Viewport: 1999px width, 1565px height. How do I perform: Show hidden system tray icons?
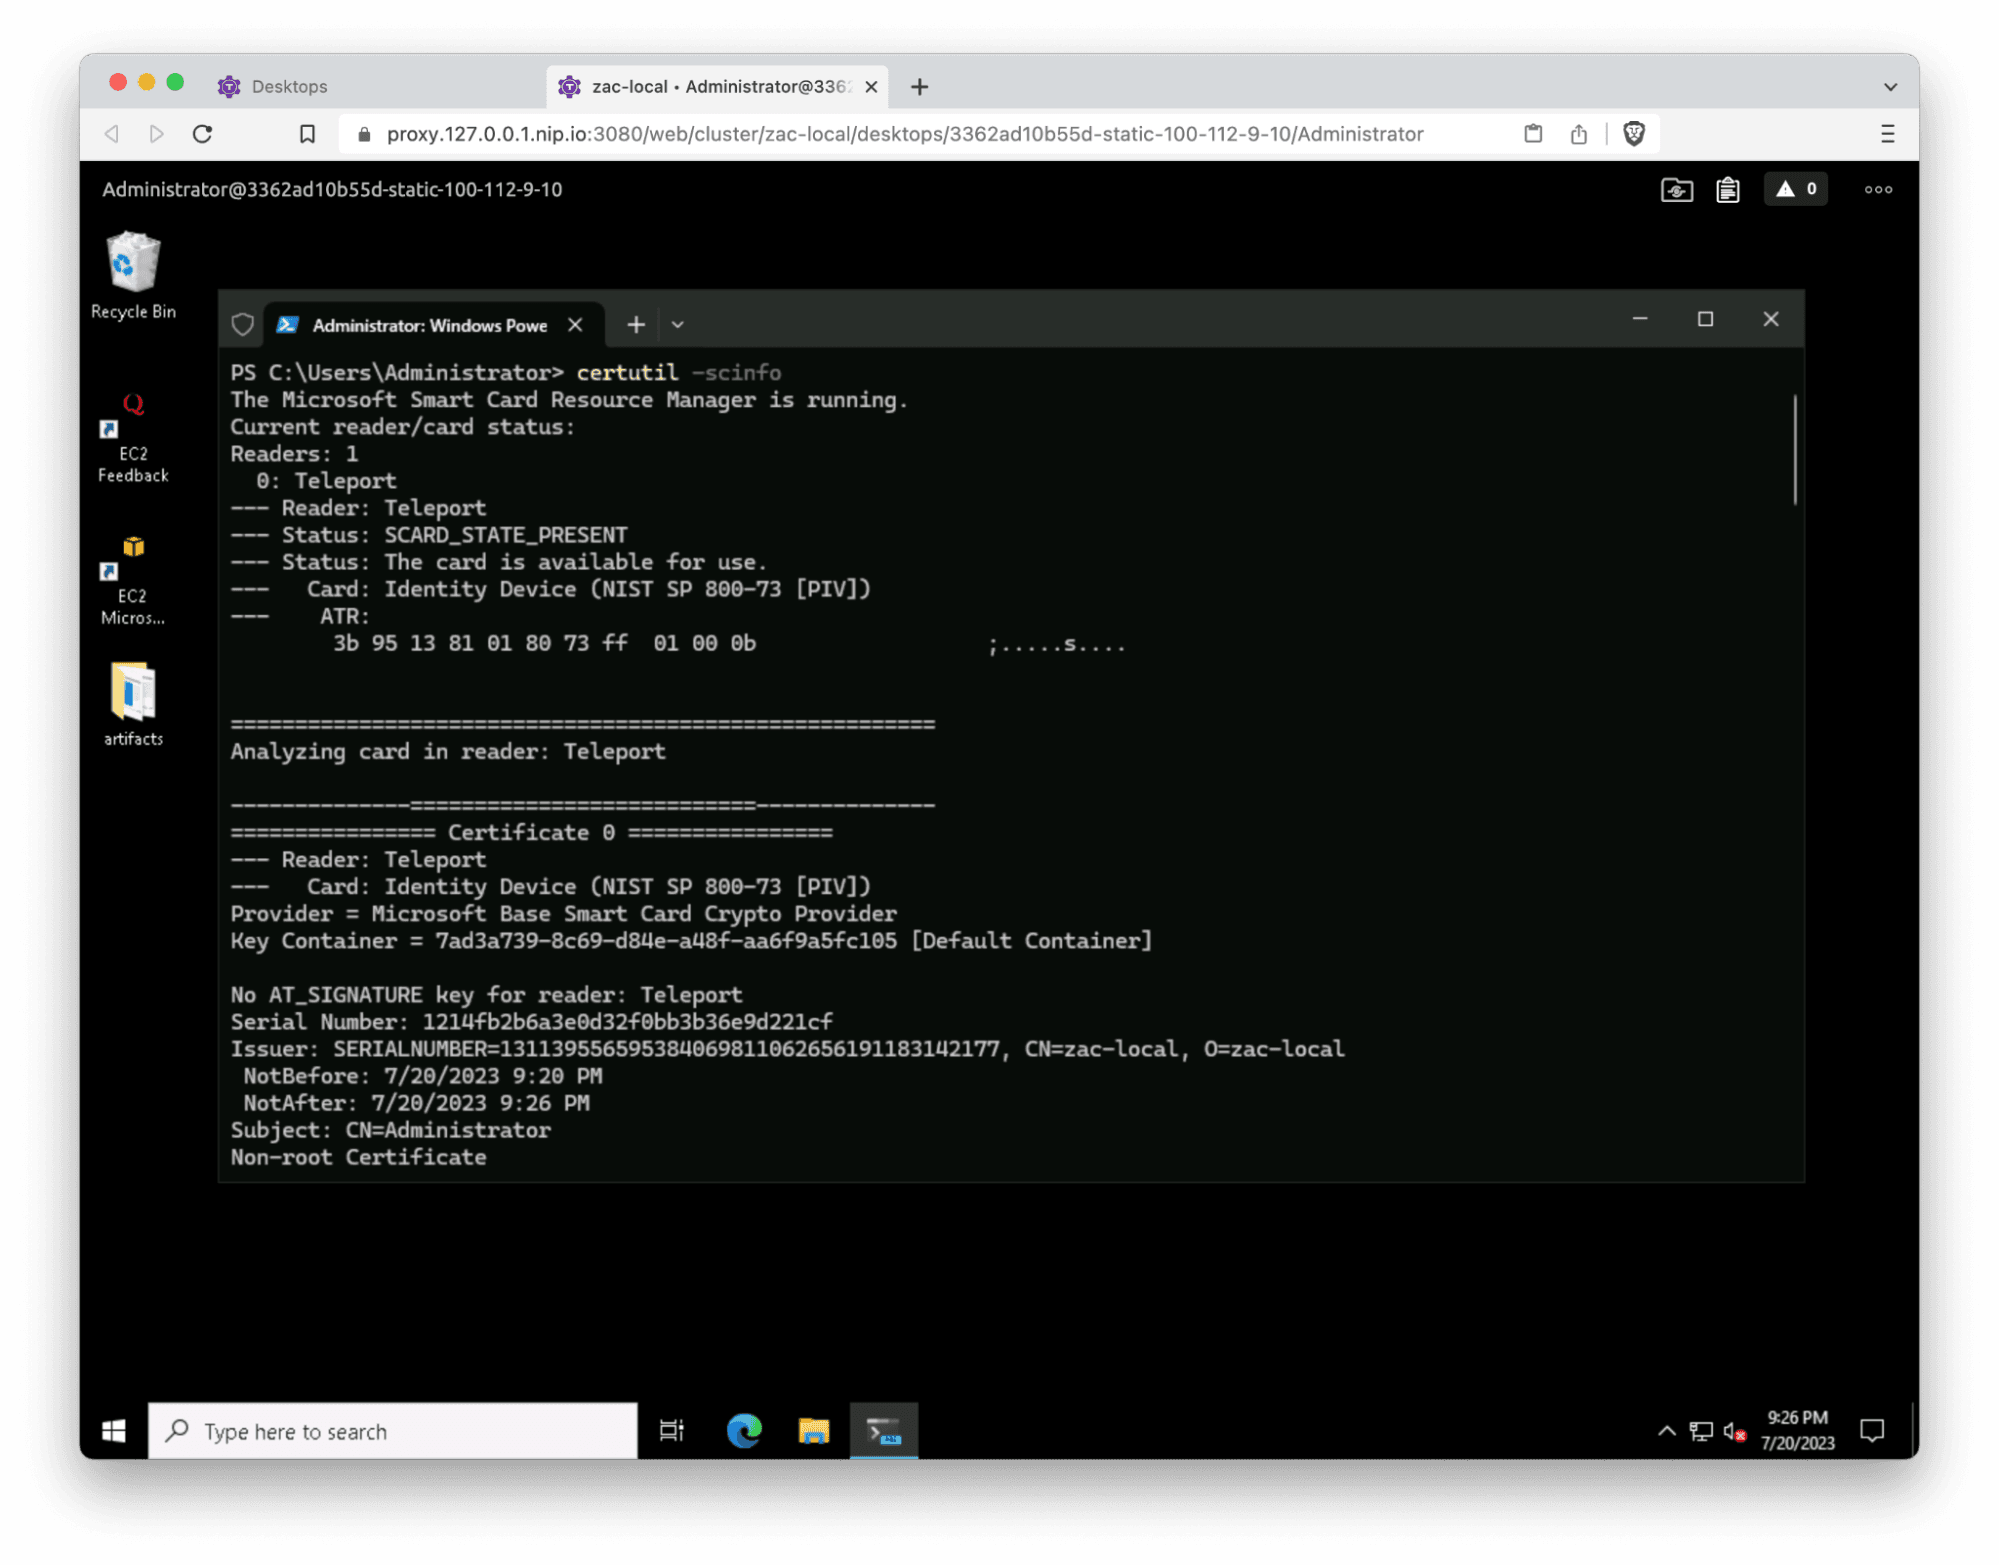tap(1666, 1431)
